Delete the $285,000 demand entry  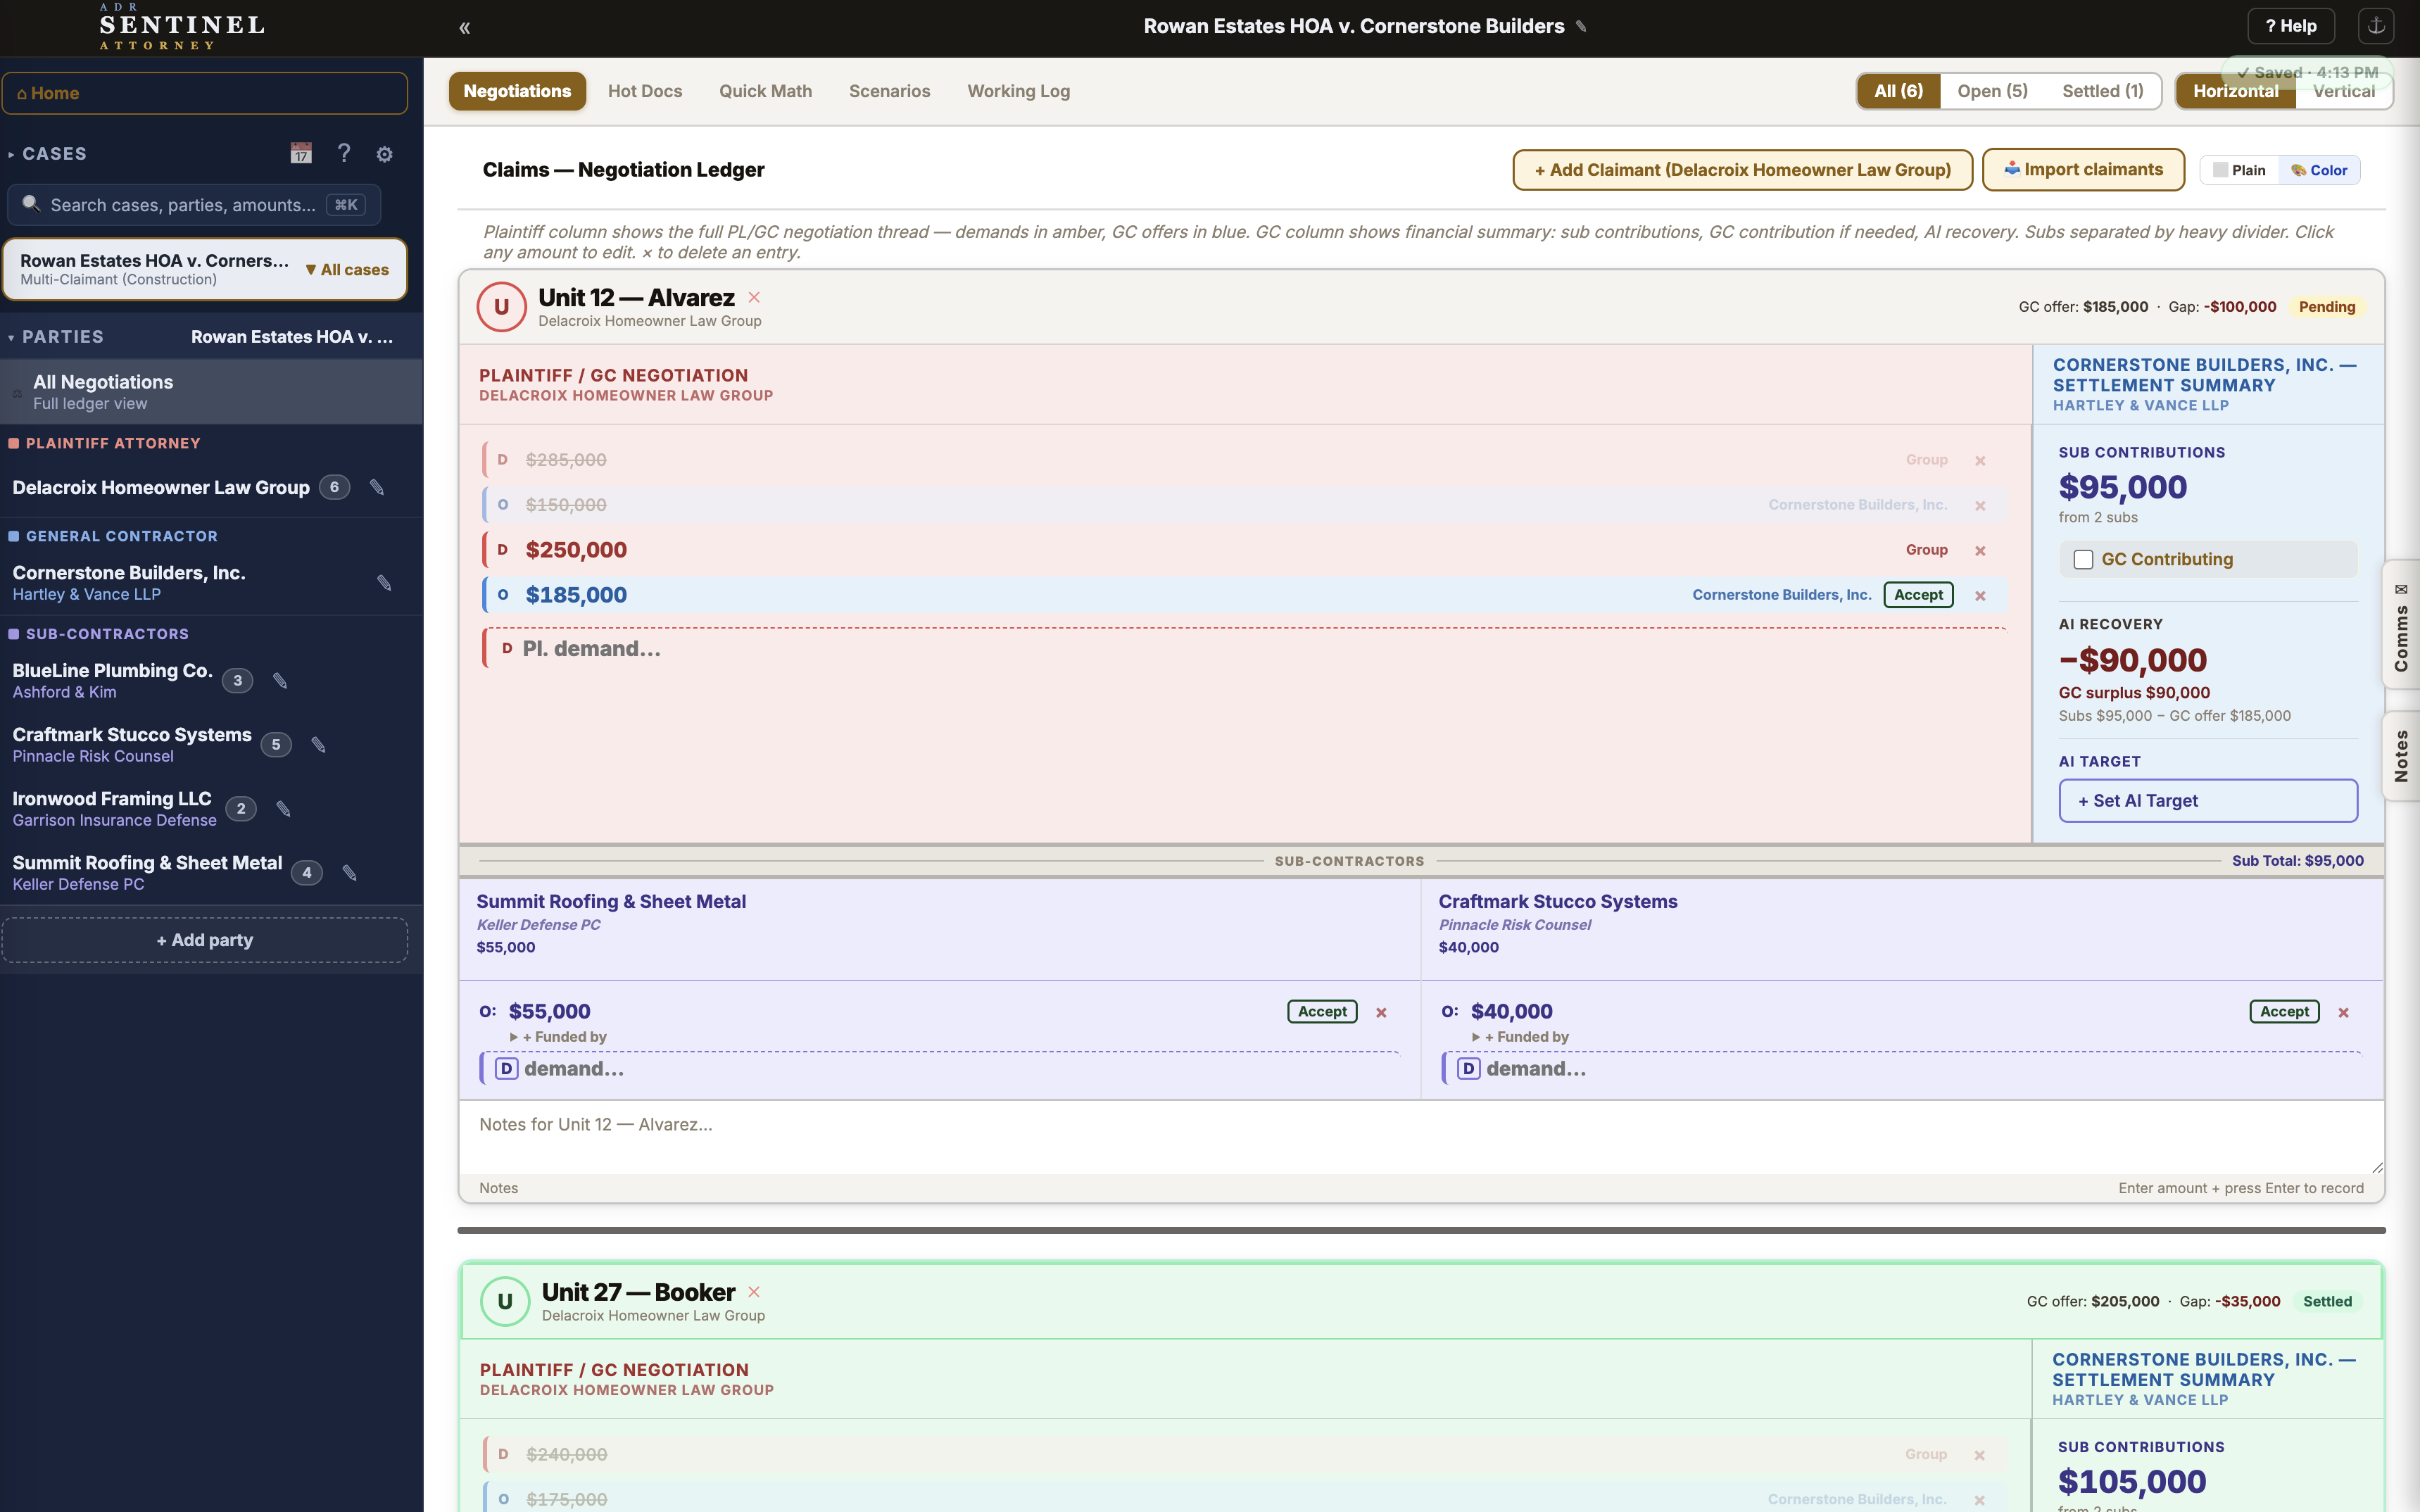tap(1980, 461)
